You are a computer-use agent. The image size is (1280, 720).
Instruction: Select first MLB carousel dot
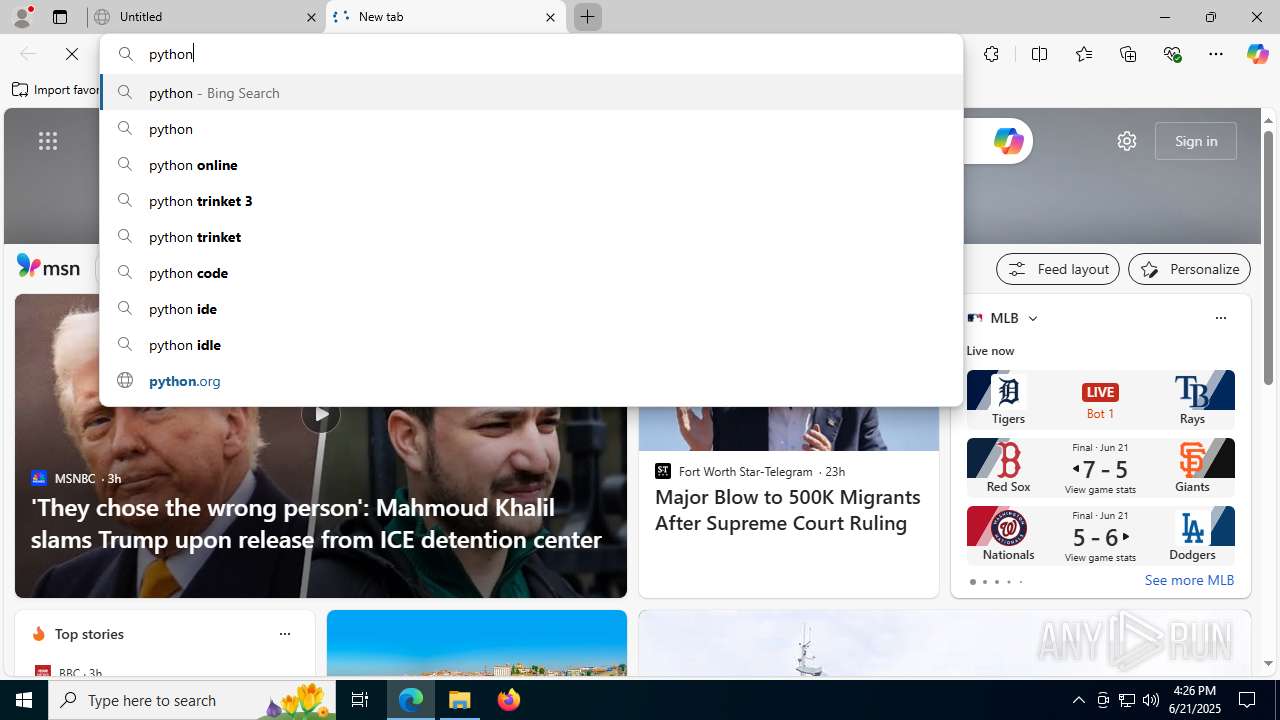[x=972, y=582]
